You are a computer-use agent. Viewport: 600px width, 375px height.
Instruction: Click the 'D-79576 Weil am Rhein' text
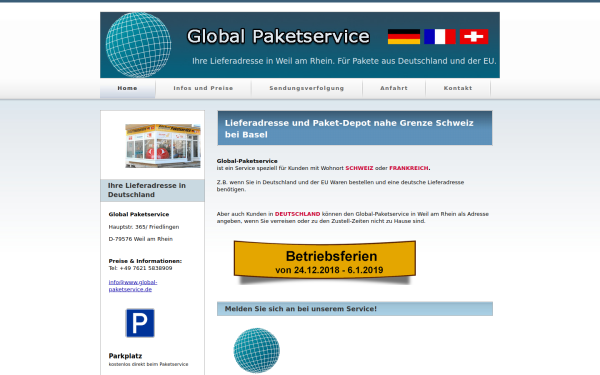click(x=141, y=239)
